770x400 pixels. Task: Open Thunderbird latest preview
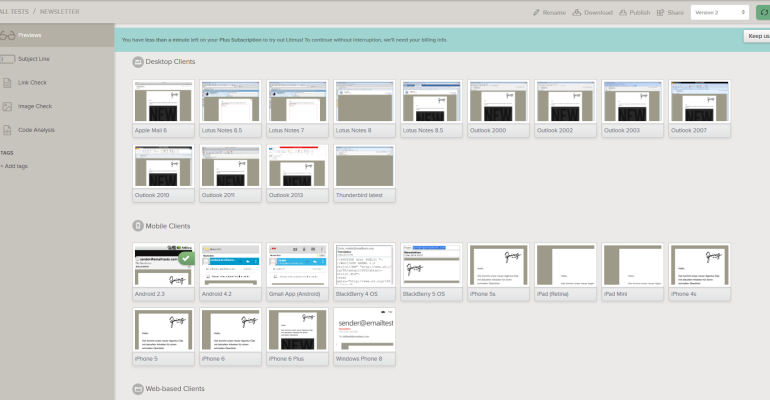click(x=364, y=173)
